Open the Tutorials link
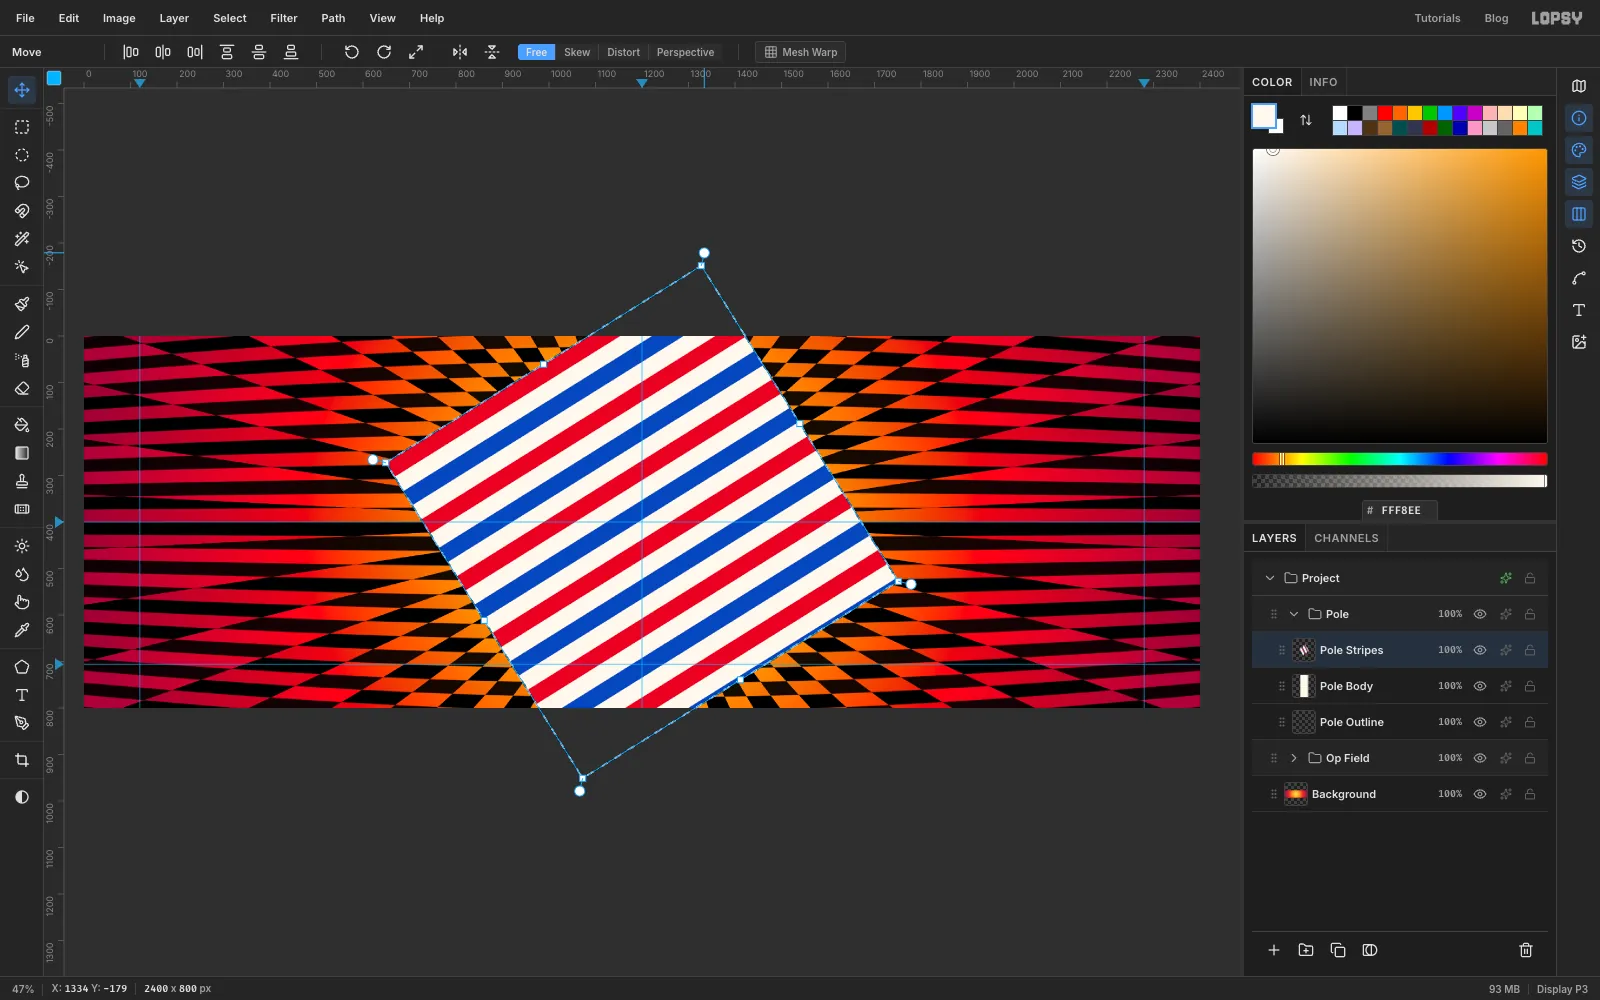1600x1000 pixels. pos(1437,18)
